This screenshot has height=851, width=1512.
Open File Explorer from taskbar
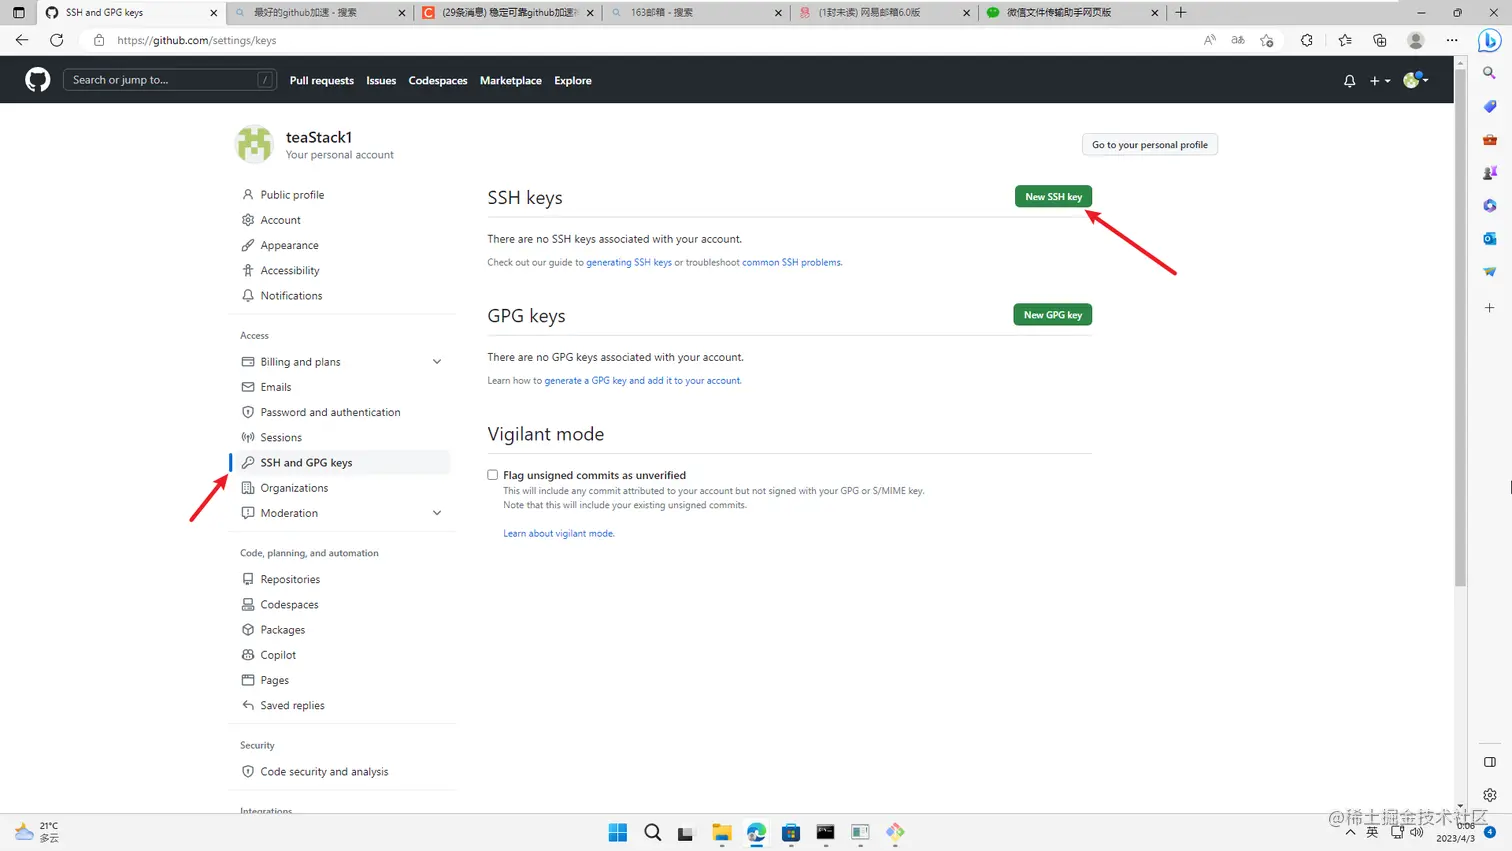tap(722, 832)
